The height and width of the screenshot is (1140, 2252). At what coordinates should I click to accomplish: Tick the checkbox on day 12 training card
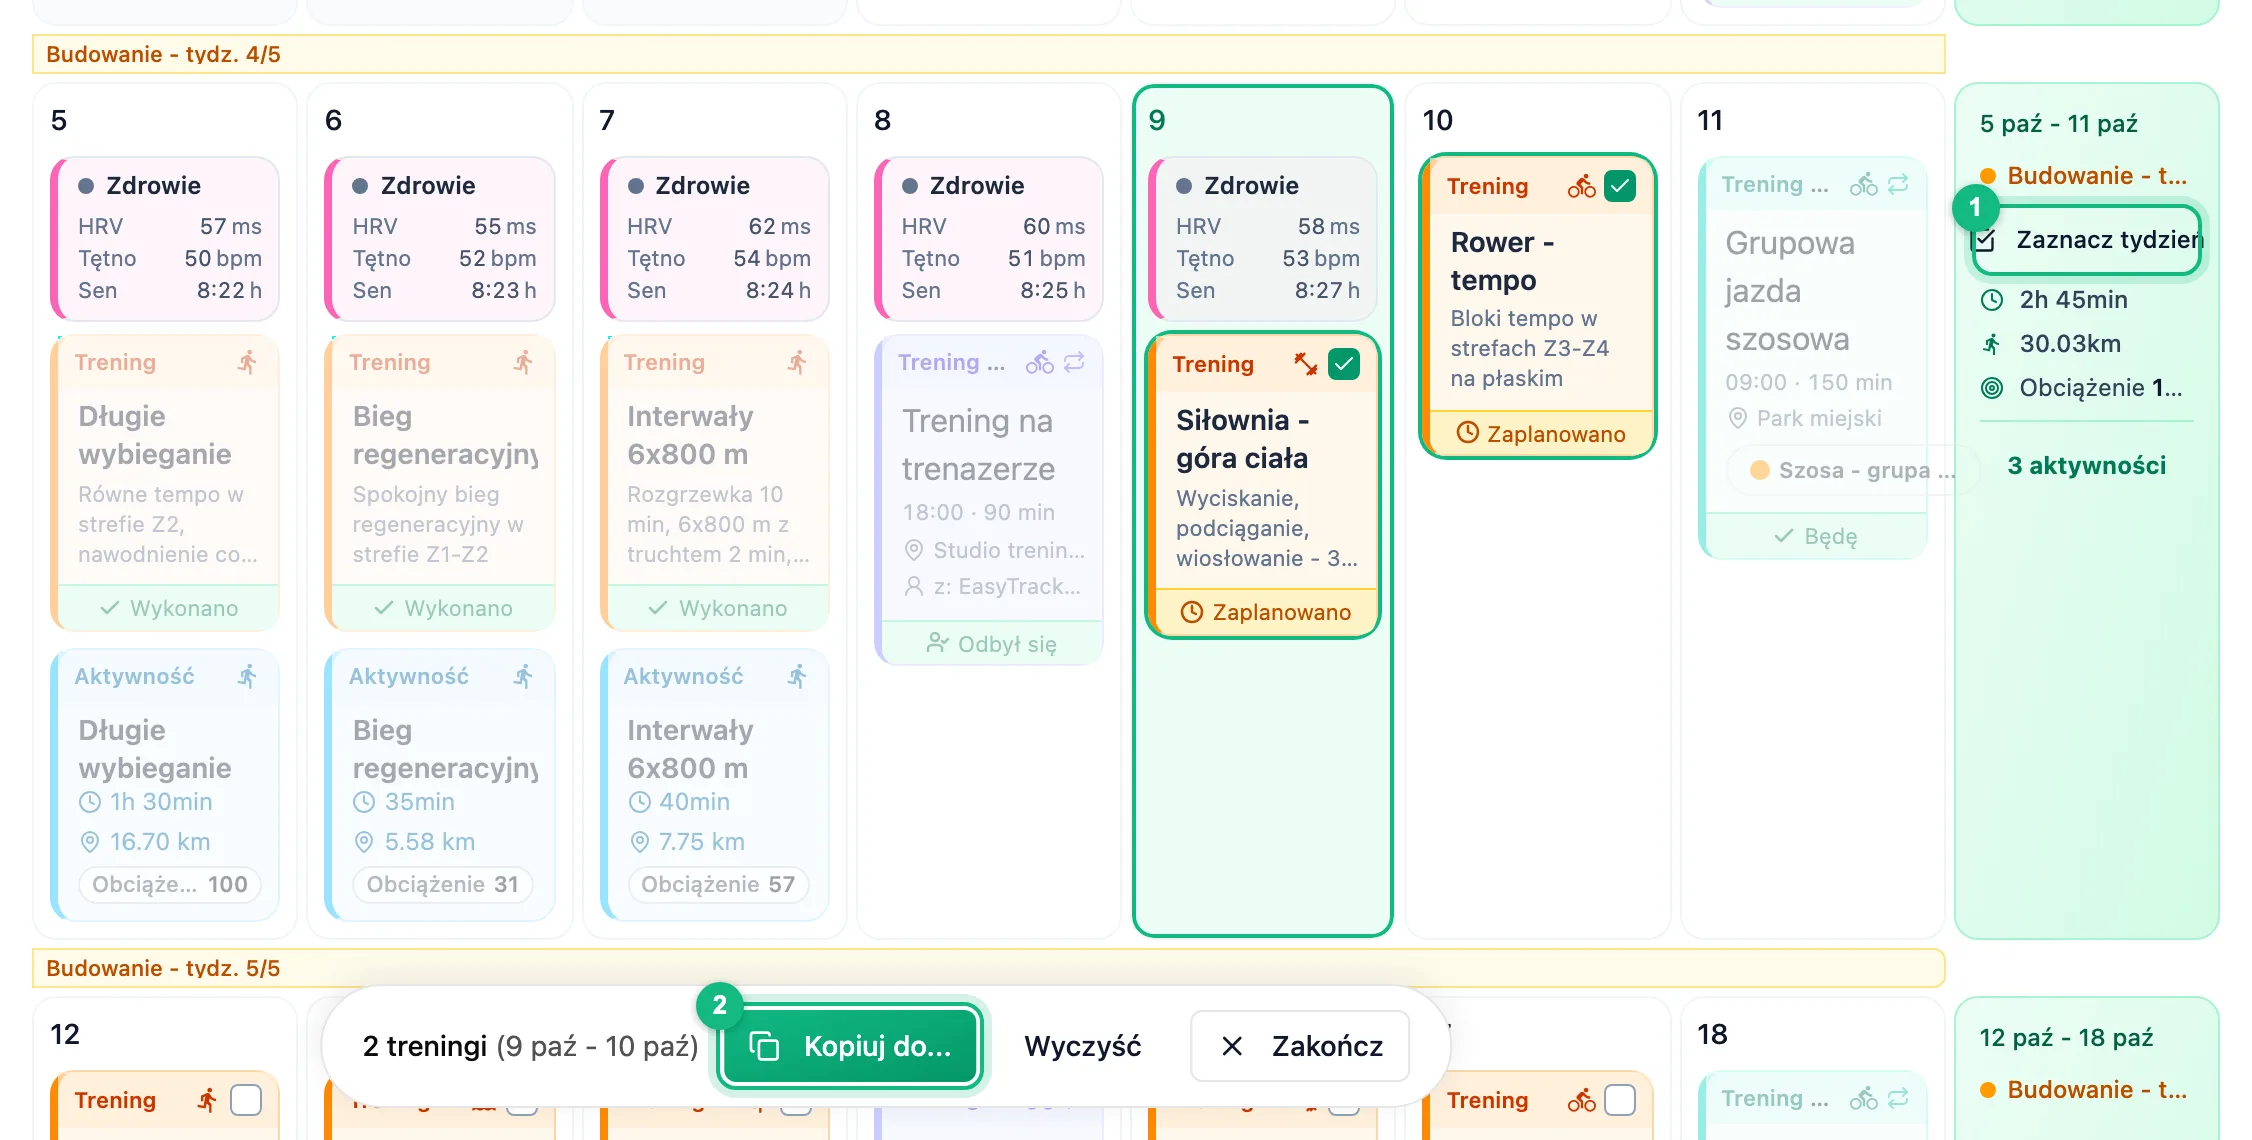click(246, 1100)
